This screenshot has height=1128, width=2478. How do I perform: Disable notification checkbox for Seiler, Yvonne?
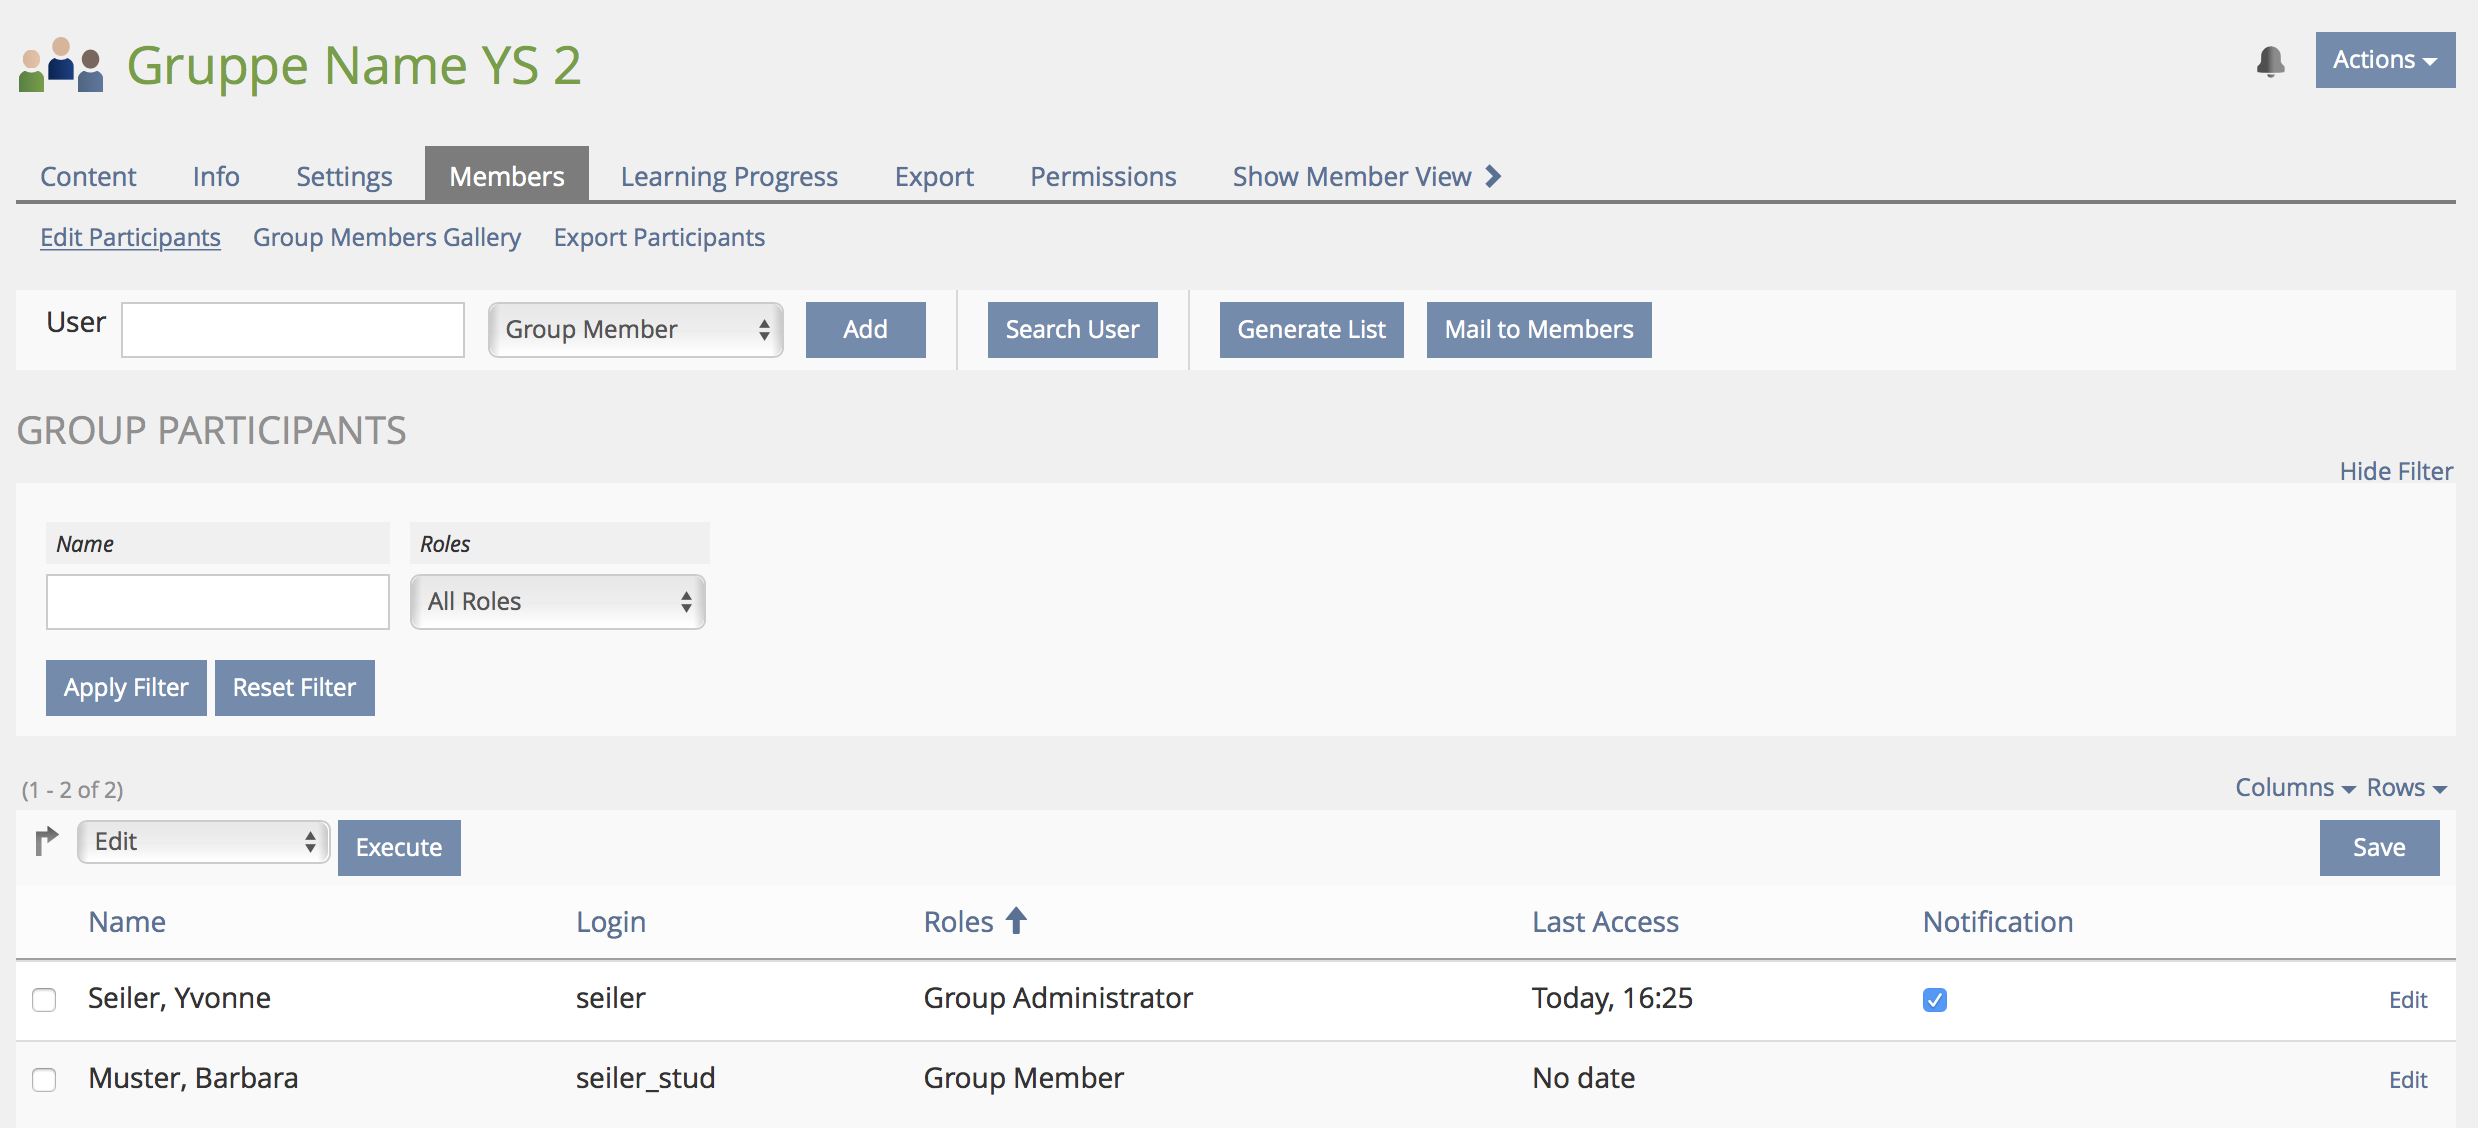pos(1935,1000)
